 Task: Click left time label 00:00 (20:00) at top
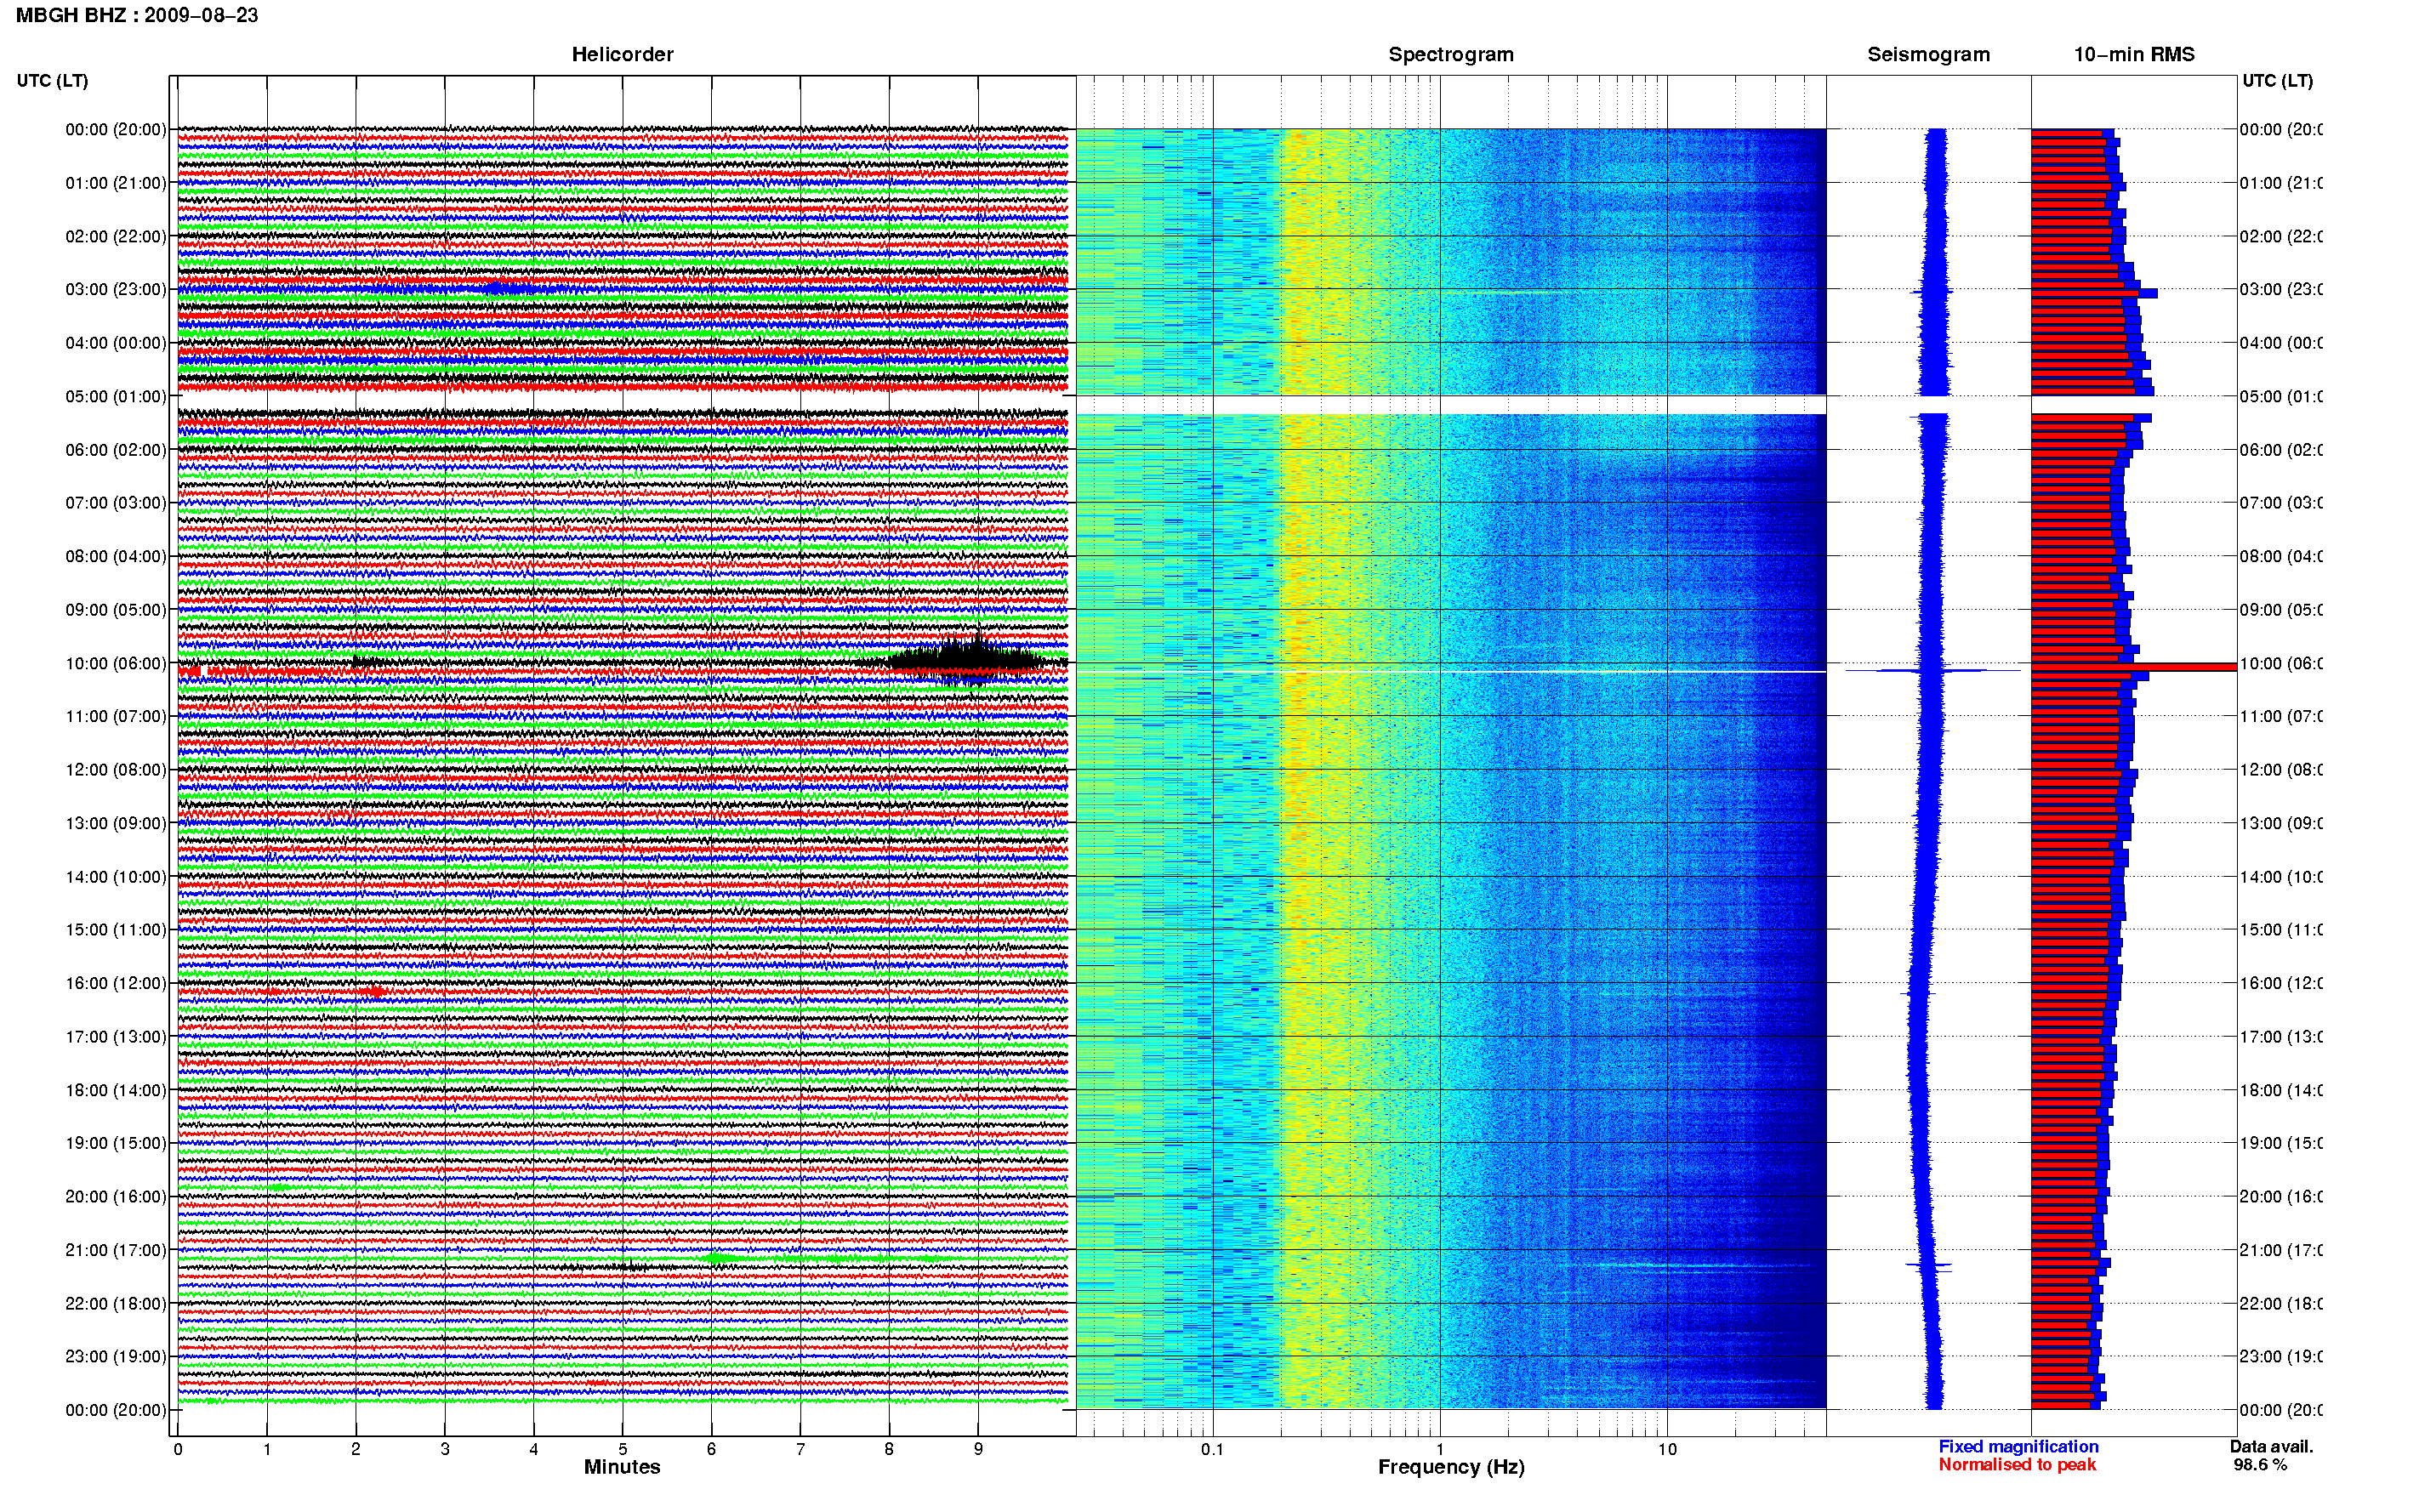coord(116,129)
